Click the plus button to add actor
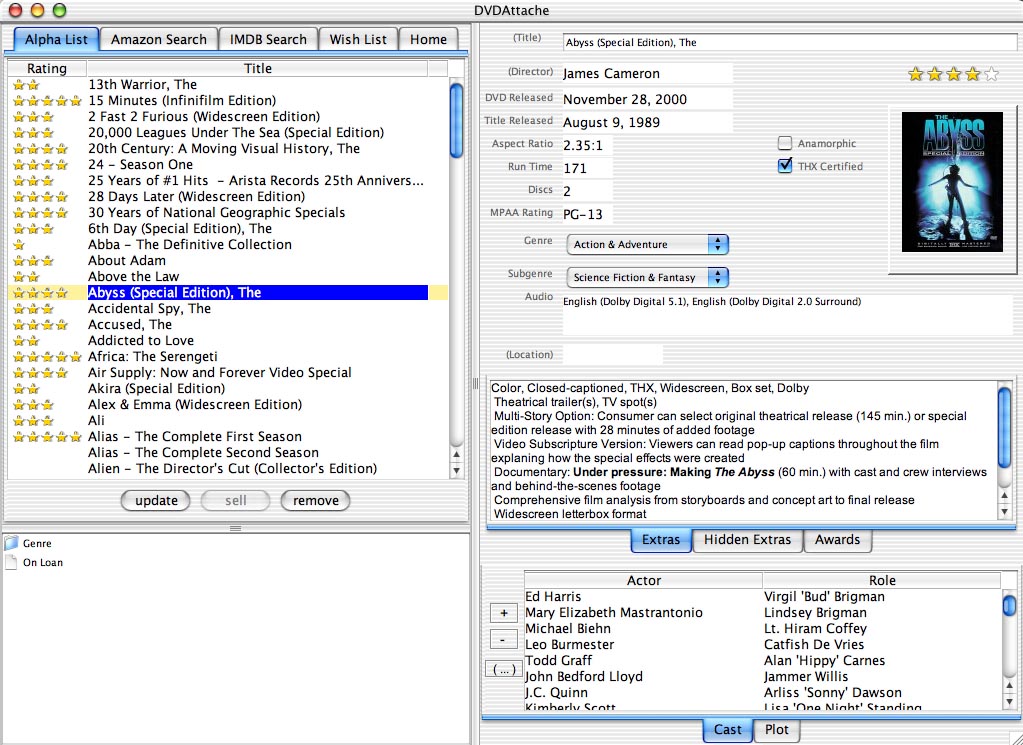 point(503,613)
